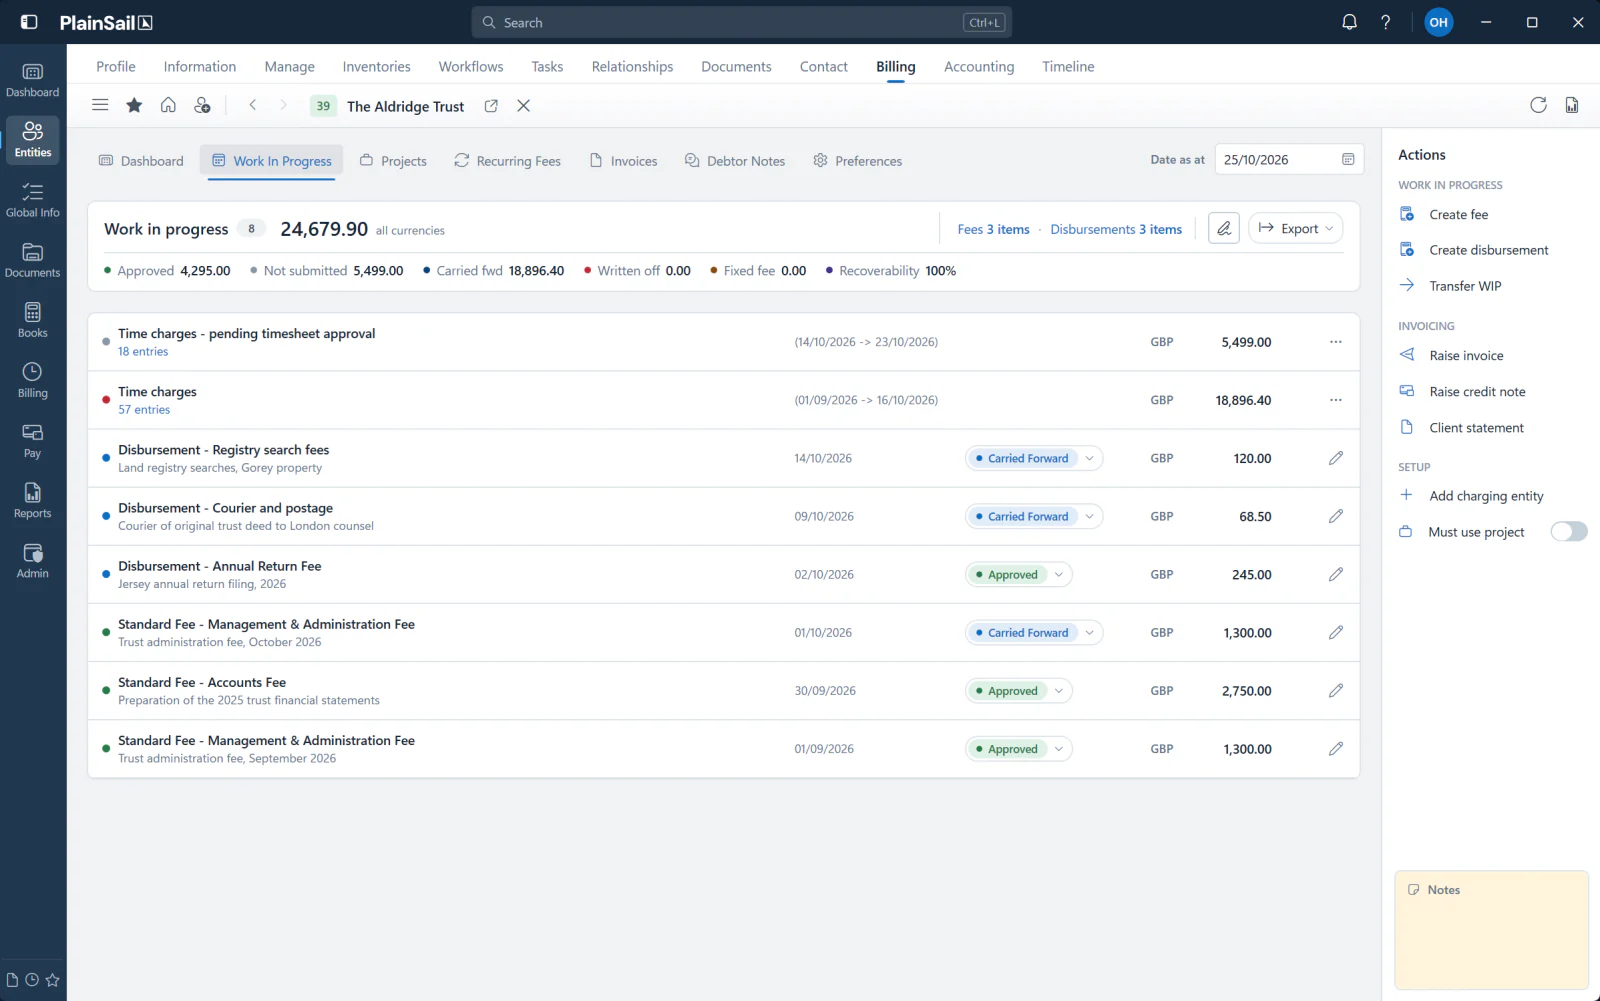Image resolution: width=1600 pixels, height=1001 pixels.
Task: Open the calendar date picker icon
Action: point(1348,160)
